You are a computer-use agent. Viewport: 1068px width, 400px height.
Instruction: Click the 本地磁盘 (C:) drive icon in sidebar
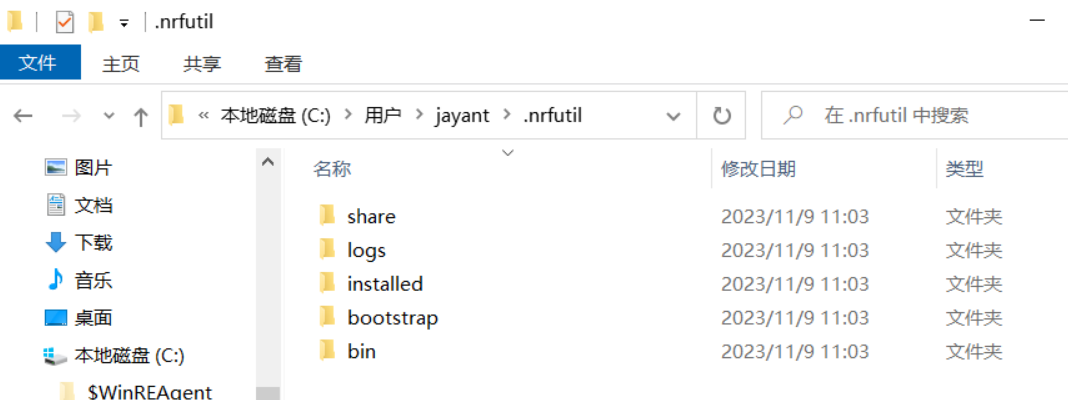point(55,356)
